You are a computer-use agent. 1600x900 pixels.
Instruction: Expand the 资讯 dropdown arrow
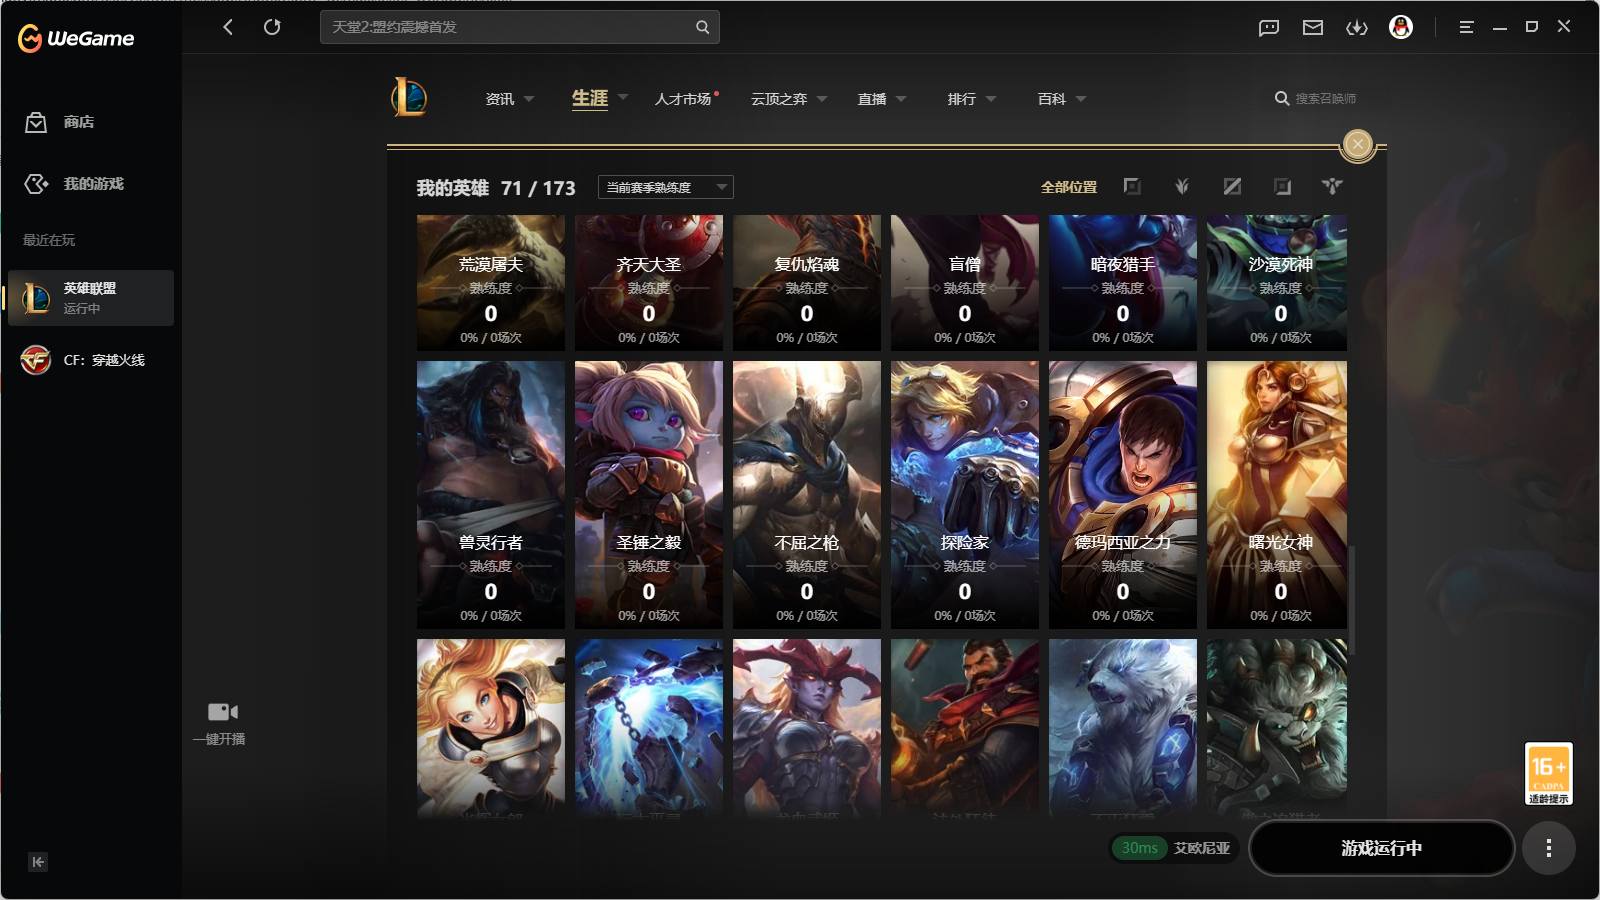529,99
